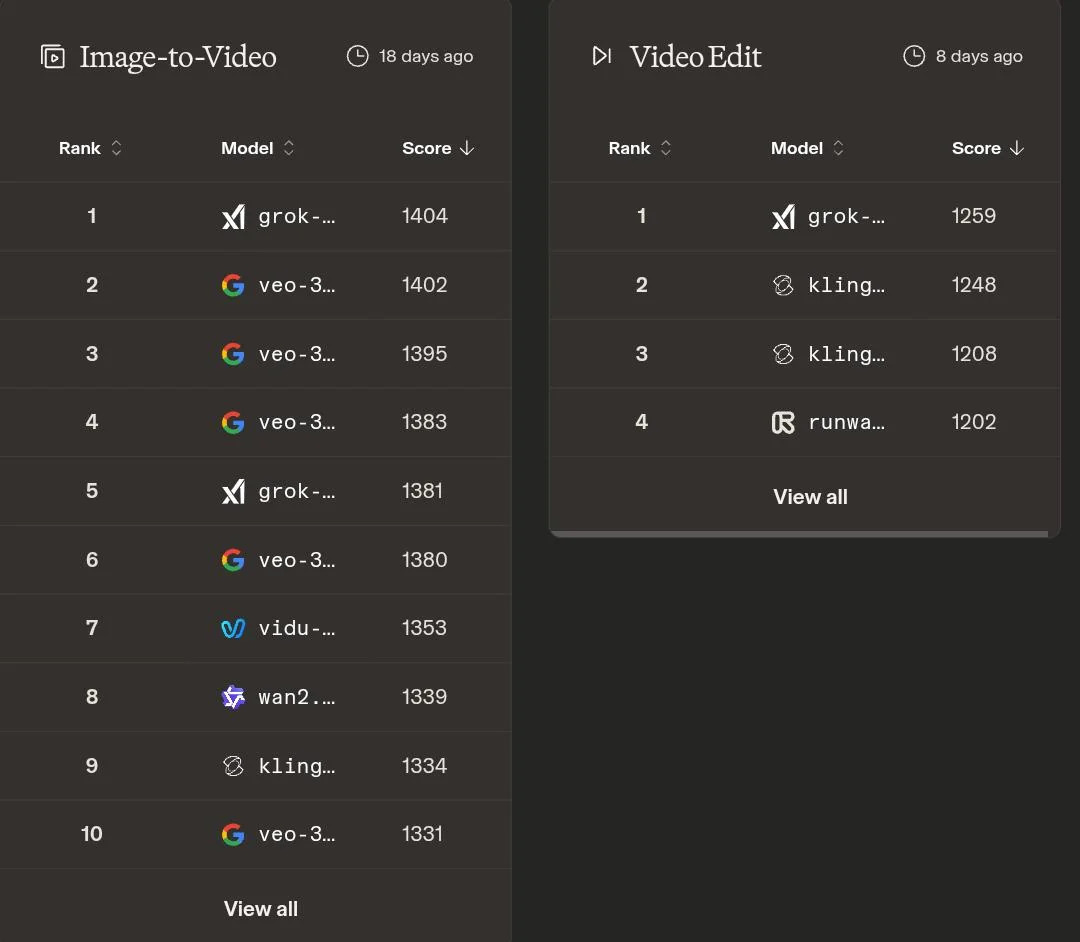Click the score 1353 cell

[424, 628]
